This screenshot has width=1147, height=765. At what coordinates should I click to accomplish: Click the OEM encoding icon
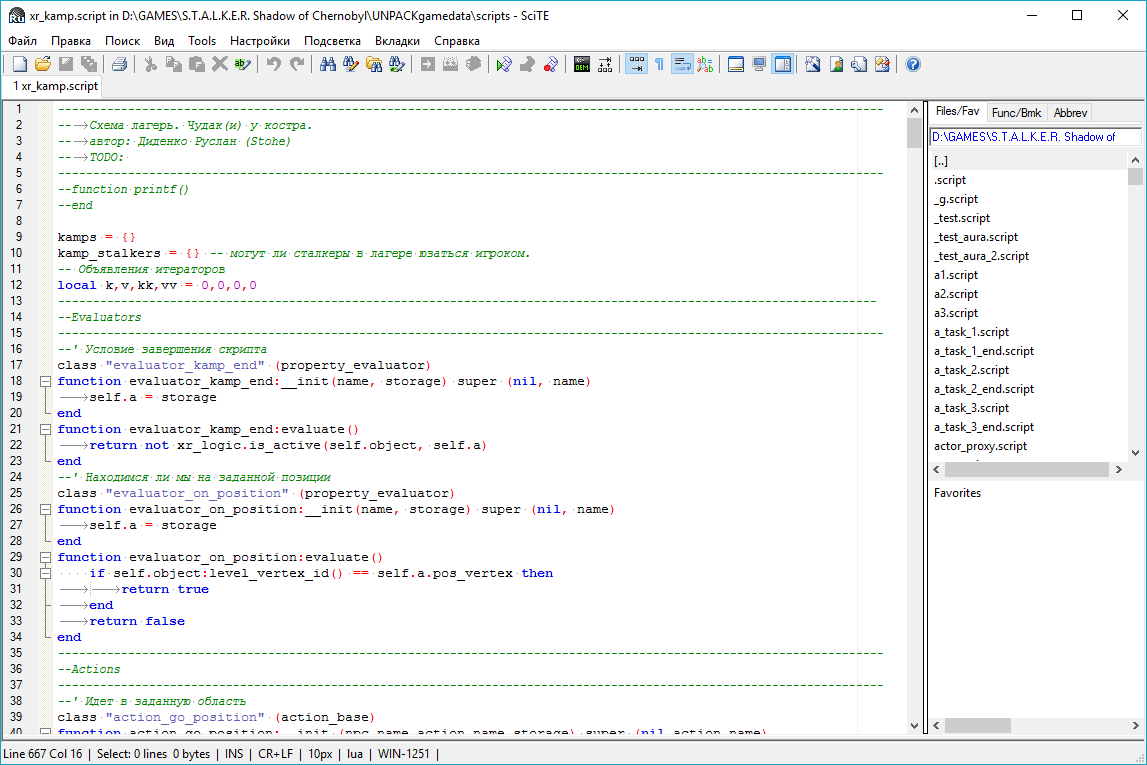[x=582, y=64]
